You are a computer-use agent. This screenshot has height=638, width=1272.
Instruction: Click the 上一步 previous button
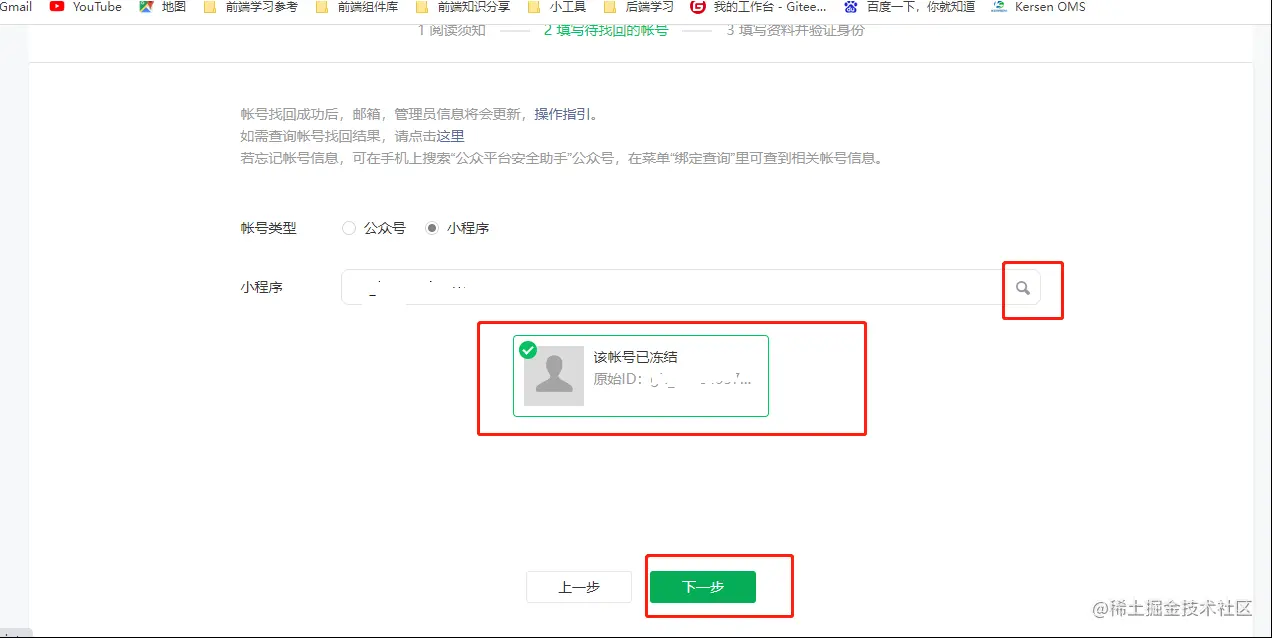(x=579, y=587)
